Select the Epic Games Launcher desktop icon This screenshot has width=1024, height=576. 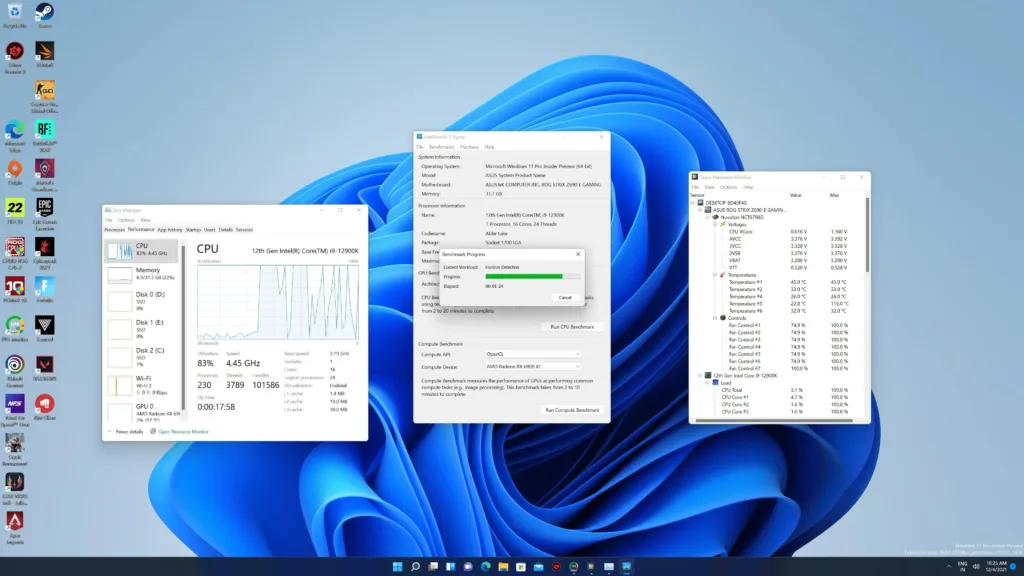coord(44,215)
